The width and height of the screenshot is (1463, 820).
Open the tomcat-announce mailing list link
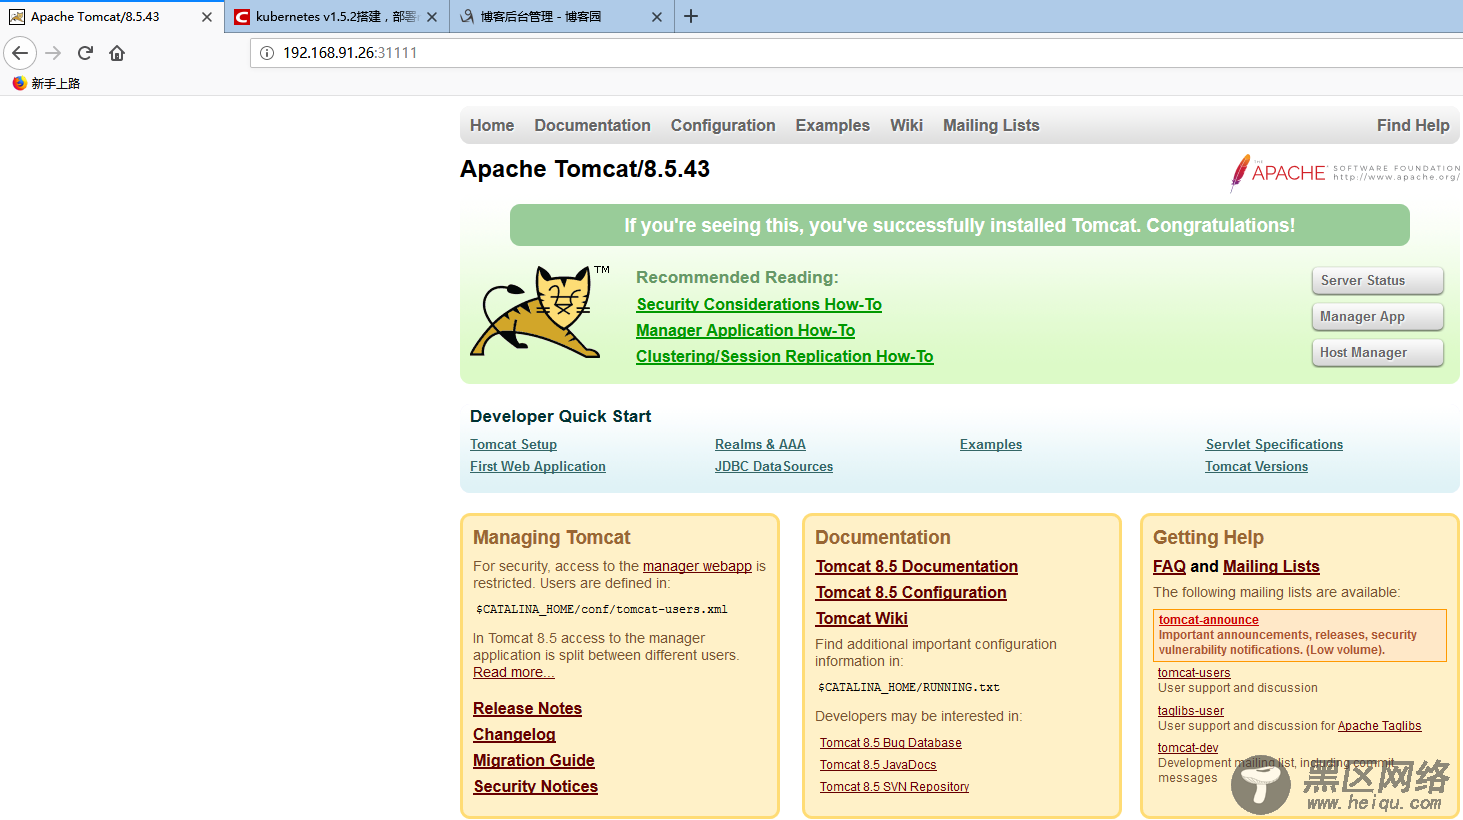[x=1208, y=620]
